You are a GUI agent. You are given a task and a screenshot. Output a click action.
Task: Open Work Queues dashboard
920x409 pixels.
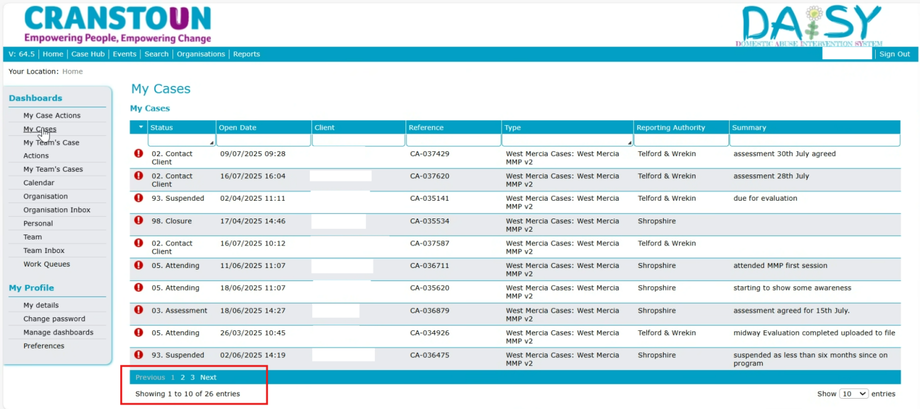click(47, 264)
